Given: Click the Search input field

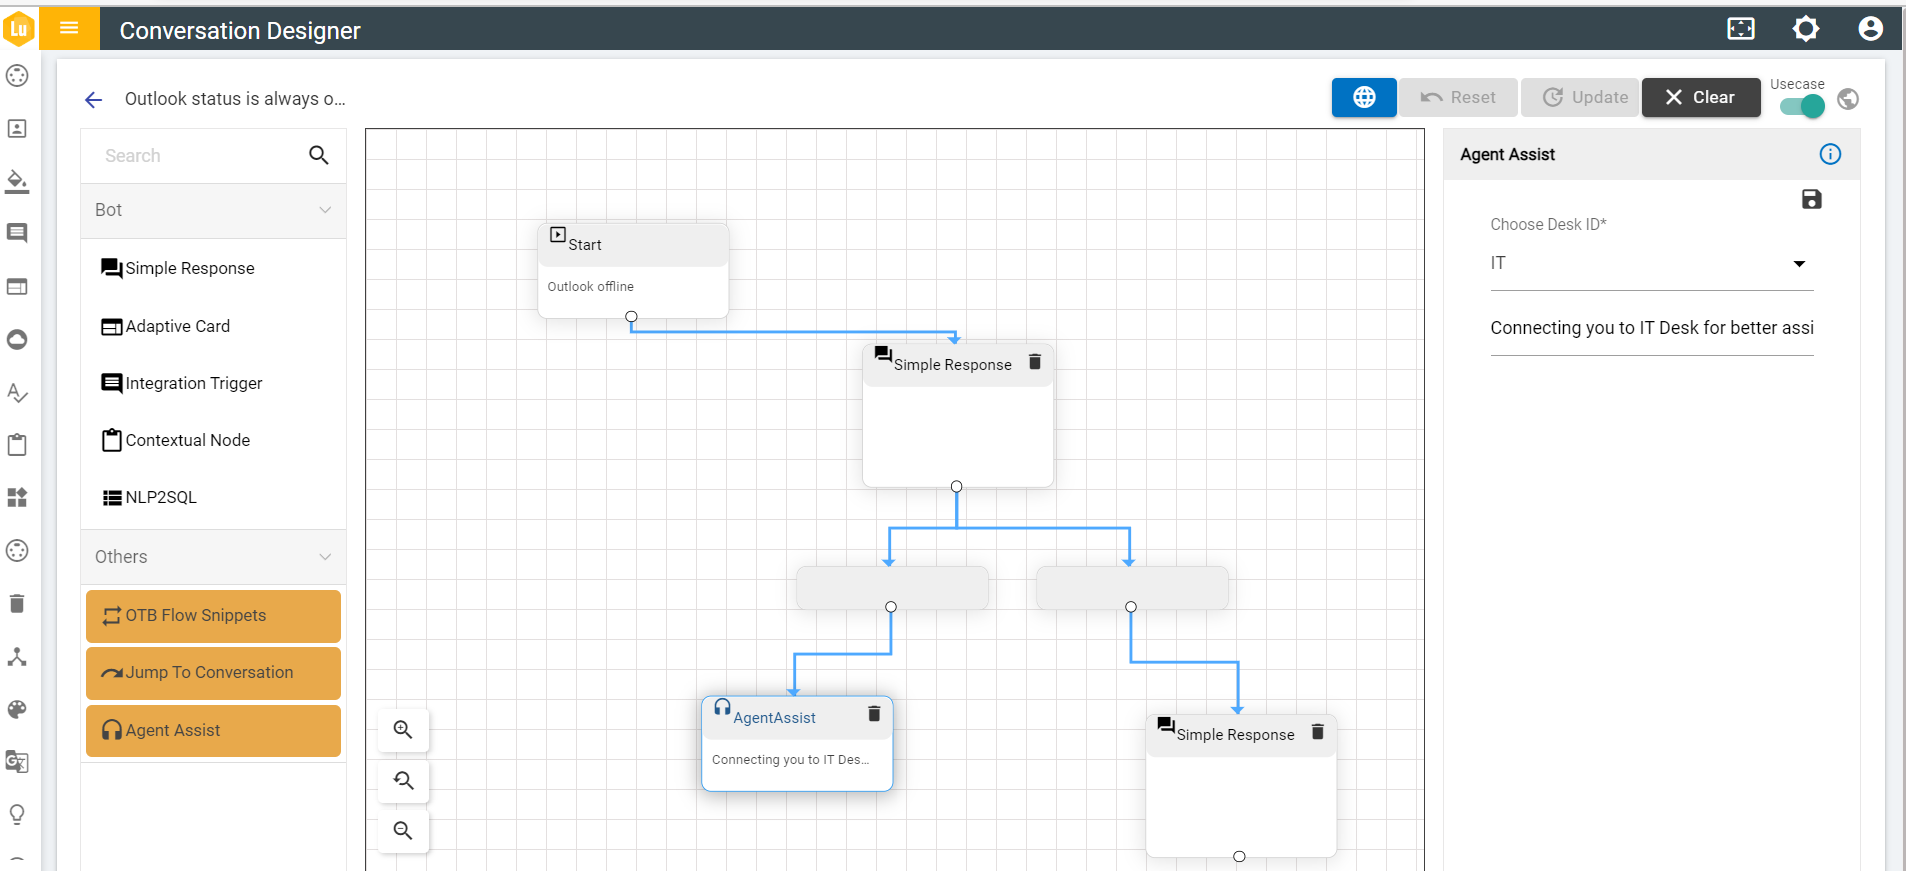Looking at the screenshot, I should (200, 156).
